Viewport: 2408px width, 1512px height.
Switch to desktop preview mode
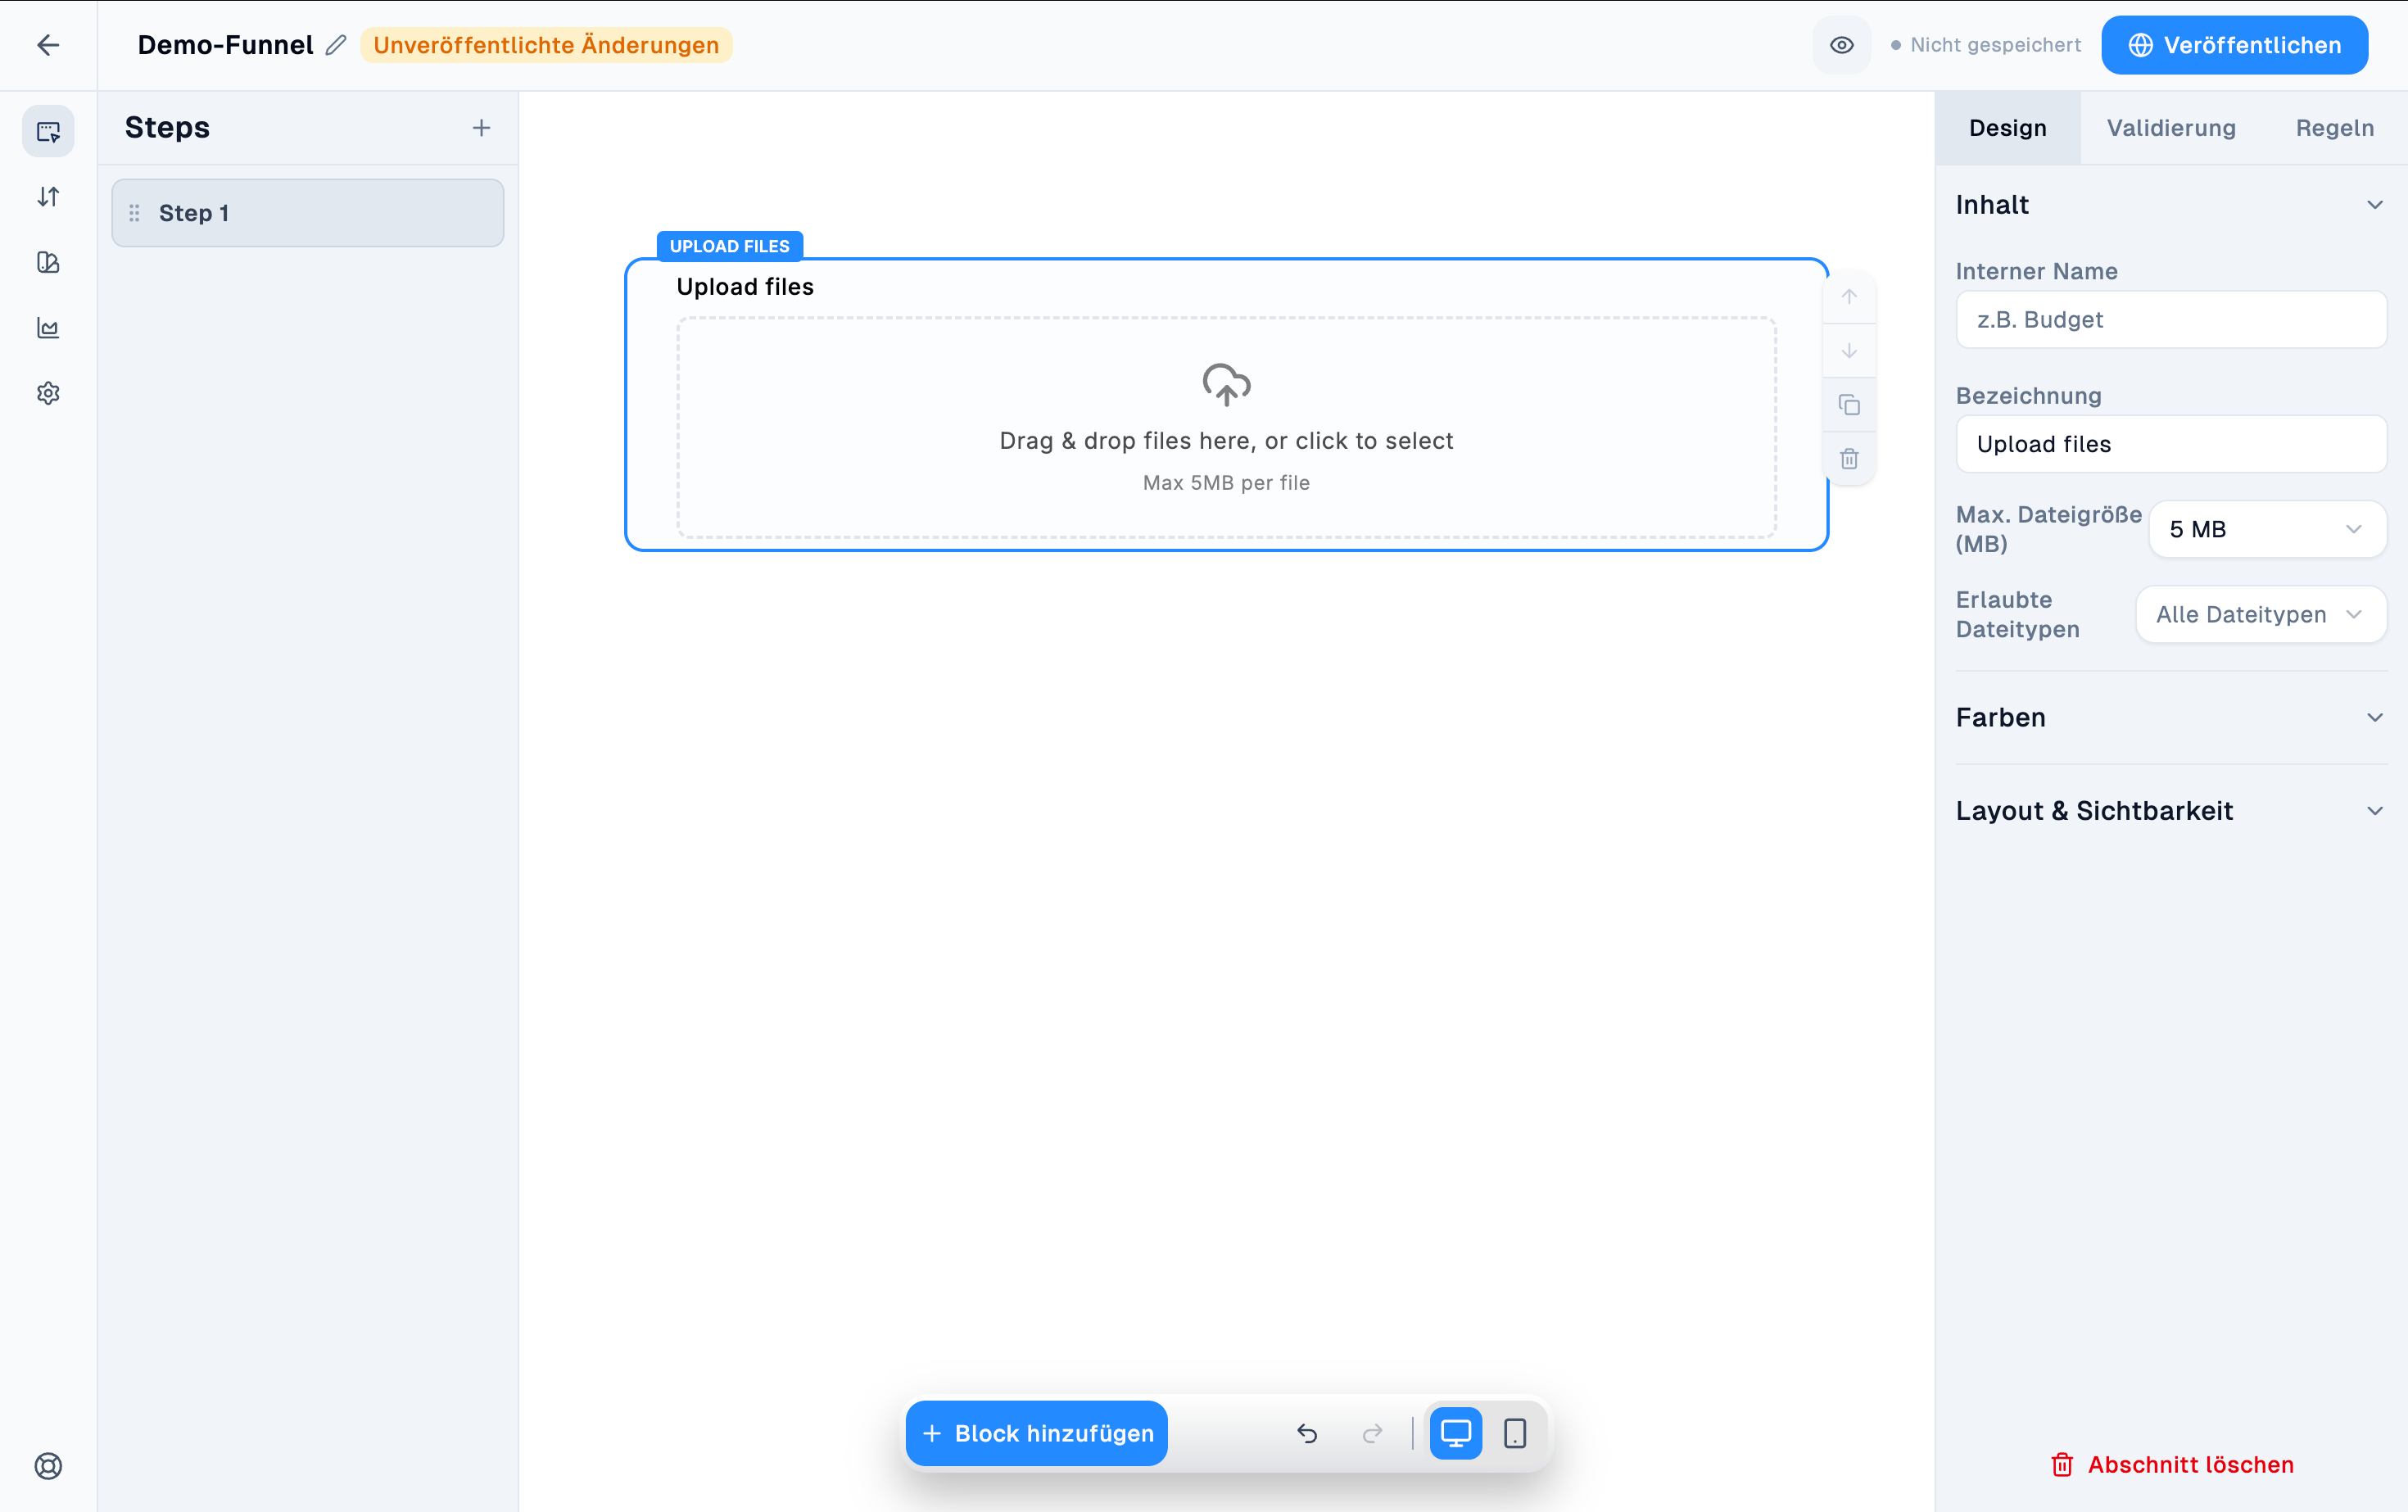click(1455, 1433)
